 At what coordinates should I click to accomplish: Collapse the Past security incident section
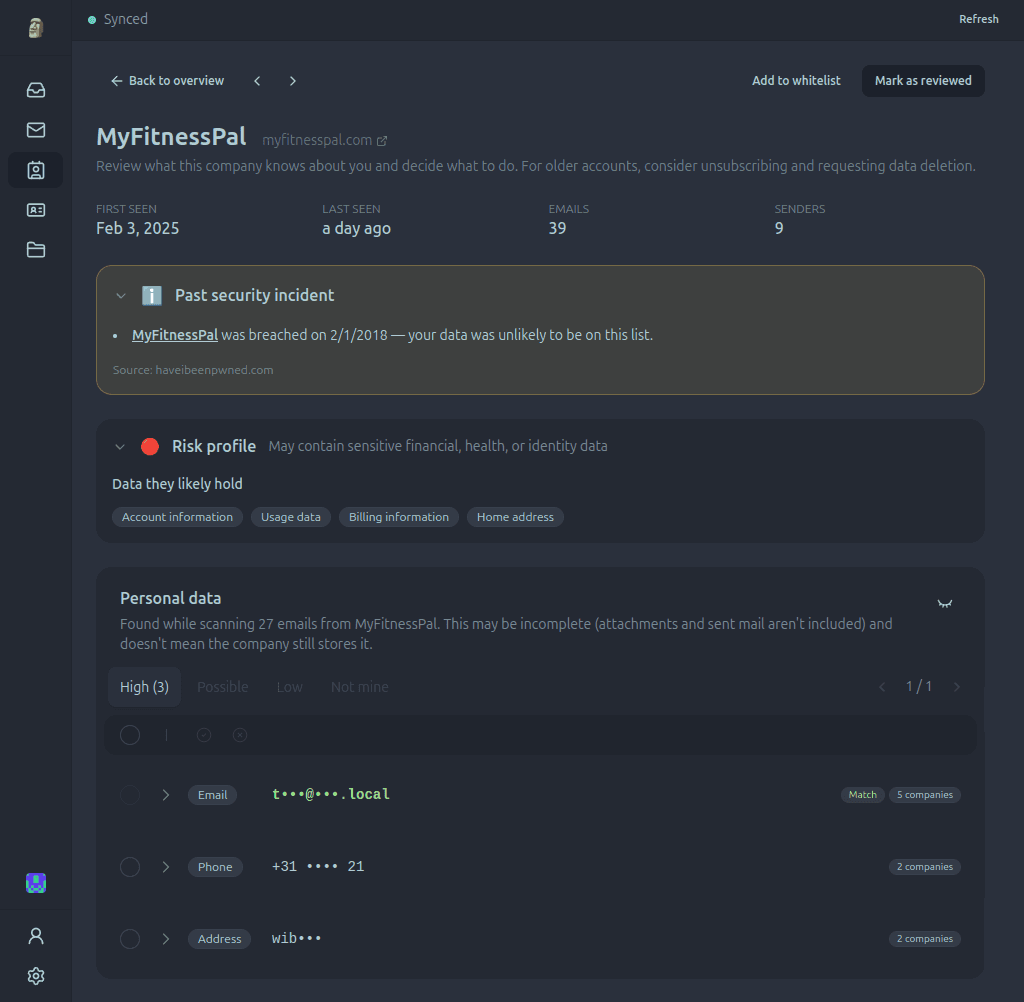121,296
